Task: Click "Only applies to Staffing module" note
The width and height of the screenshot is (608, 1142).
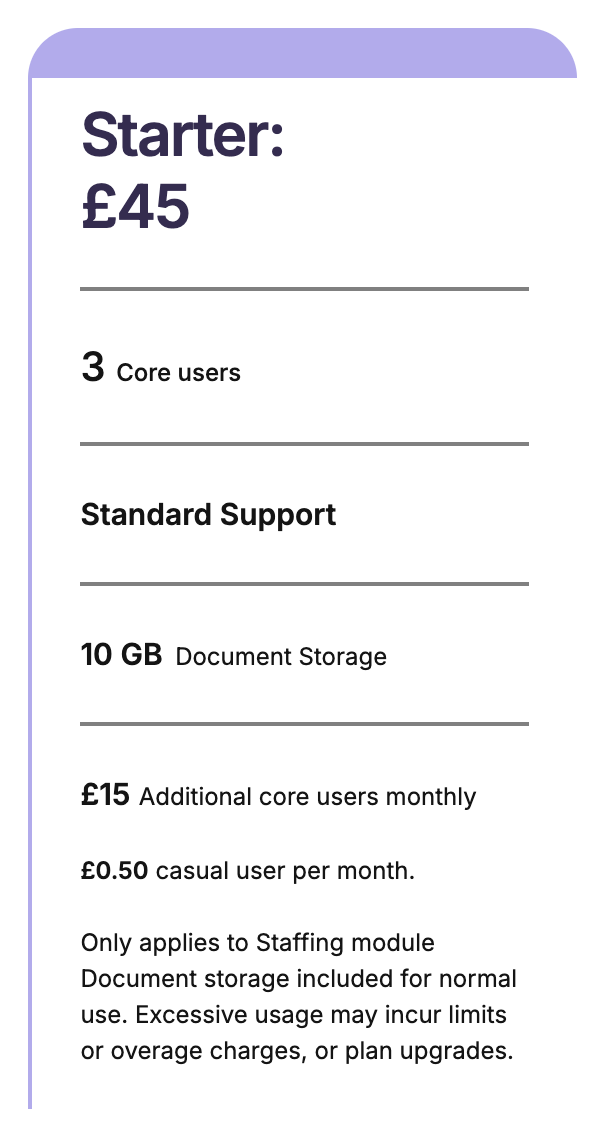Action: tap(258, 943)
